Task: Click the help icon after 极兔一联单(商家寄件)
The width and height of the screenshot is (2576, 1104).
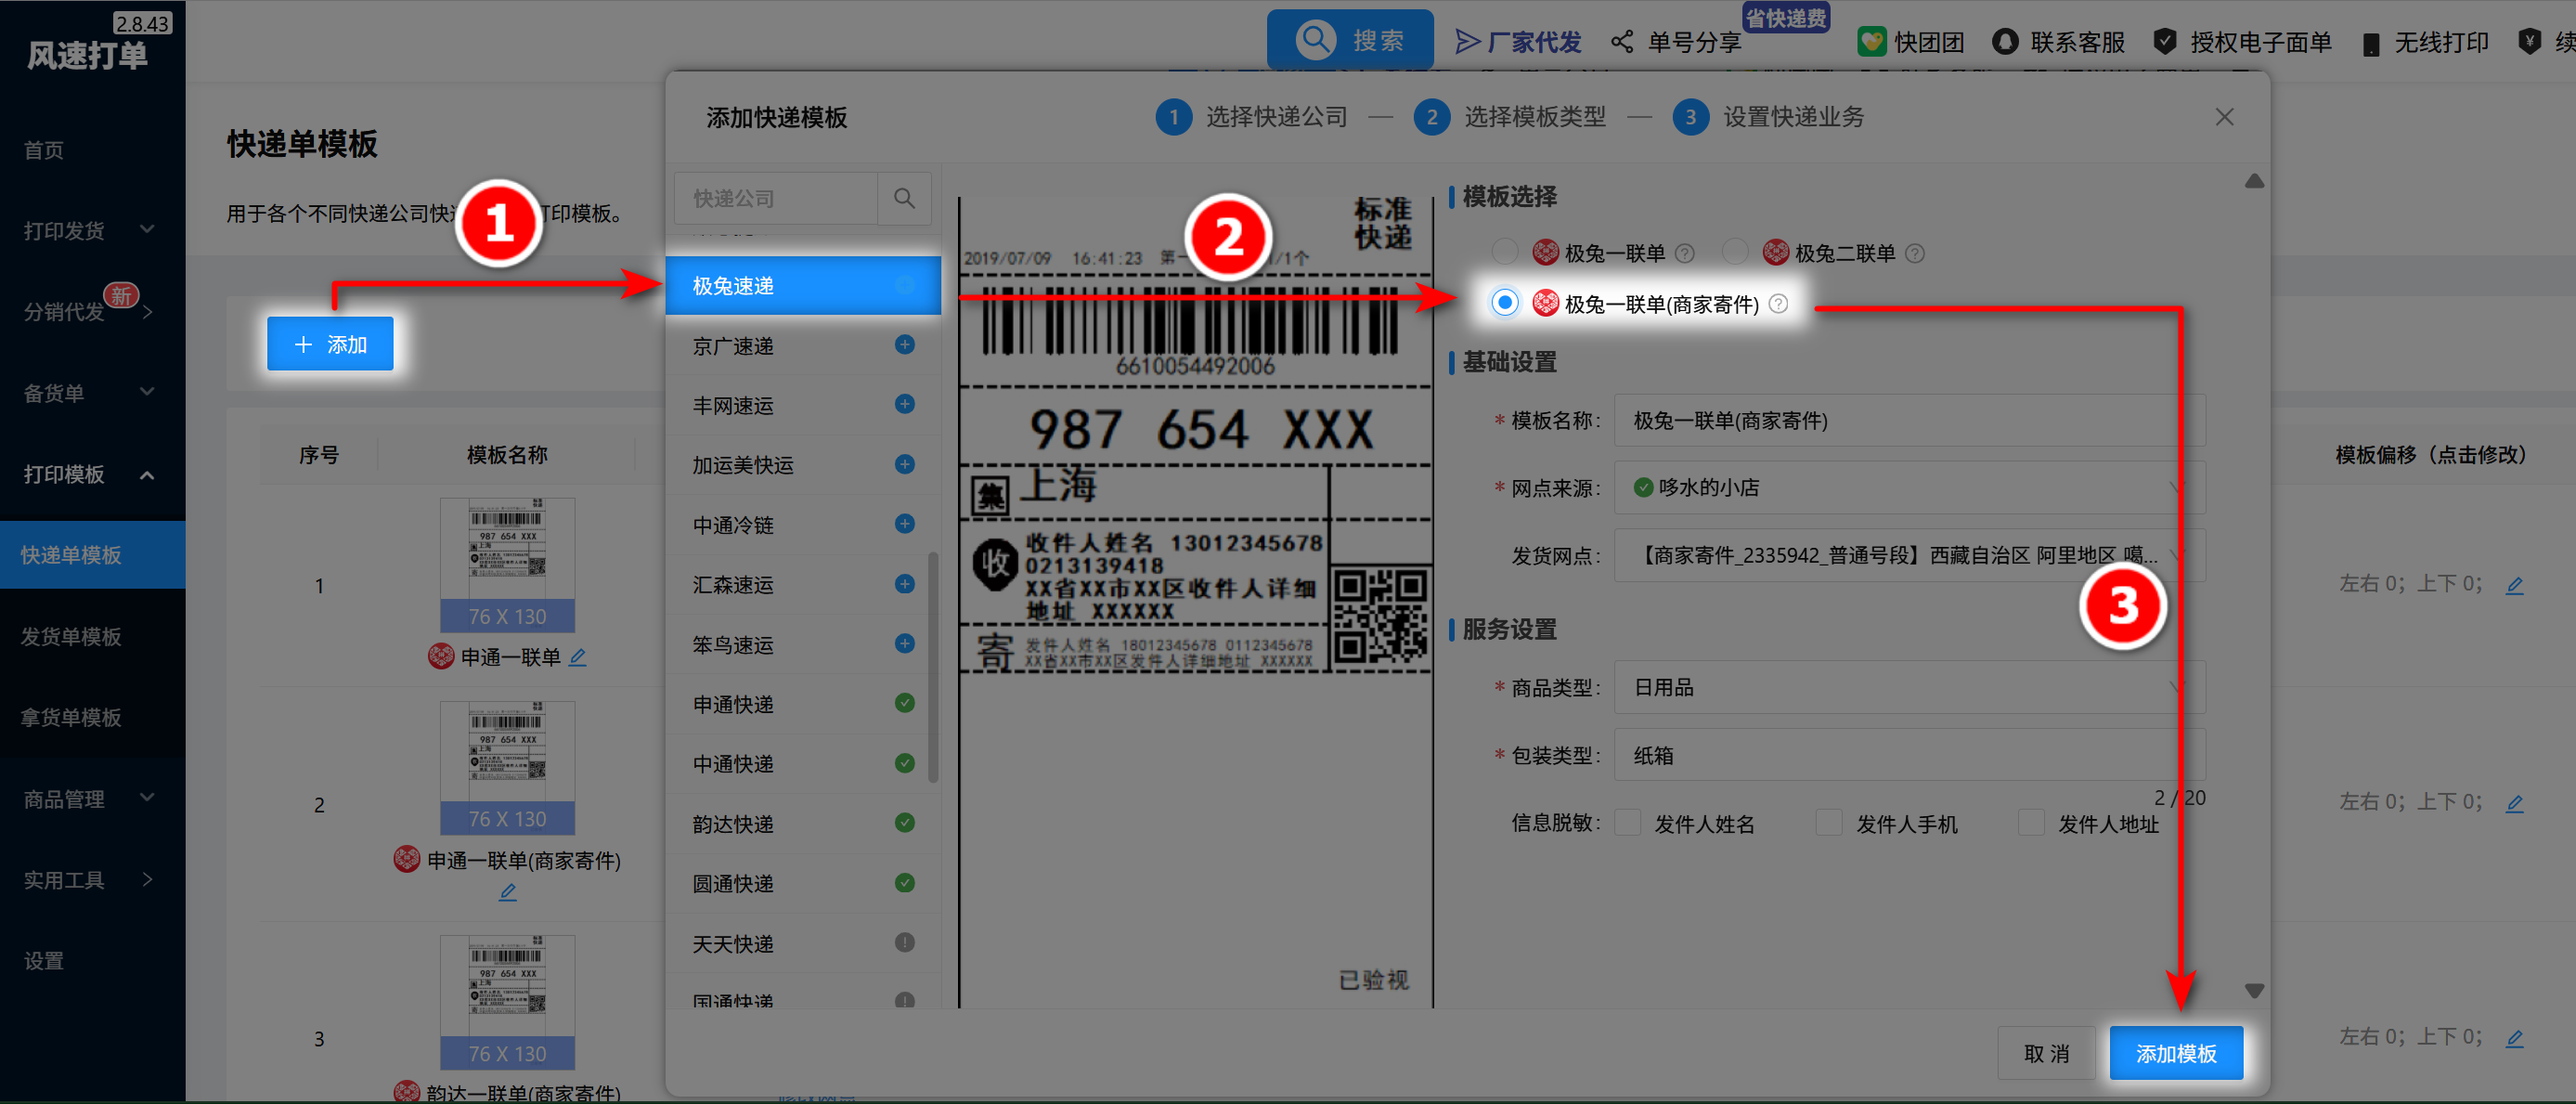Action: tap(1778, 304)
